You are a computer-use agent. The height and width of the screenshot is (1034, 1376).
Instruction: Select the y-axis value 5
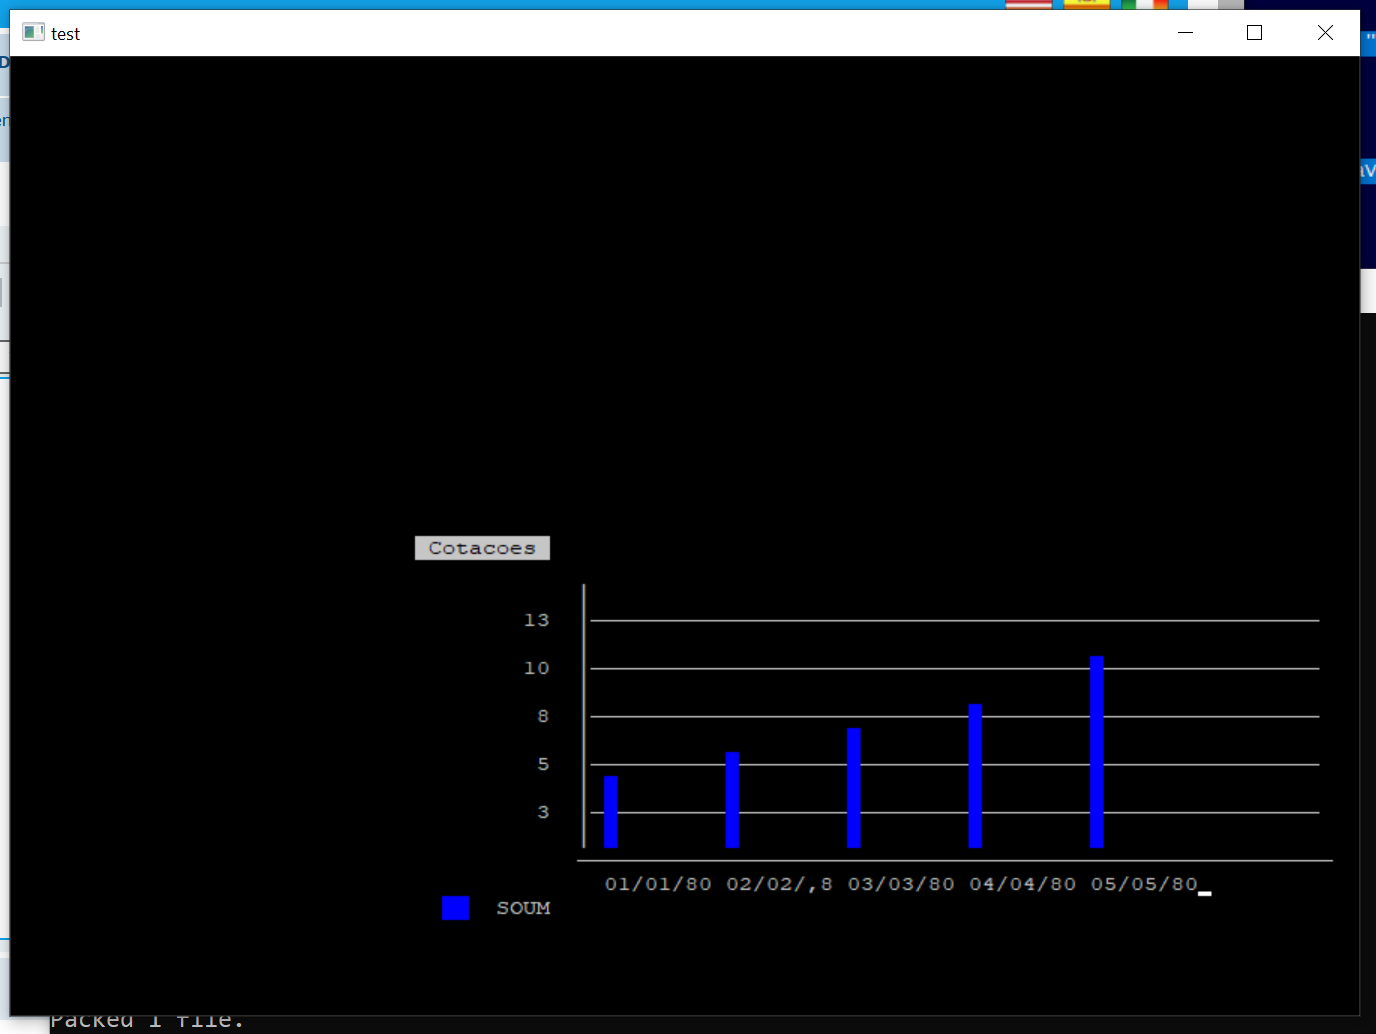click(543, 764)
